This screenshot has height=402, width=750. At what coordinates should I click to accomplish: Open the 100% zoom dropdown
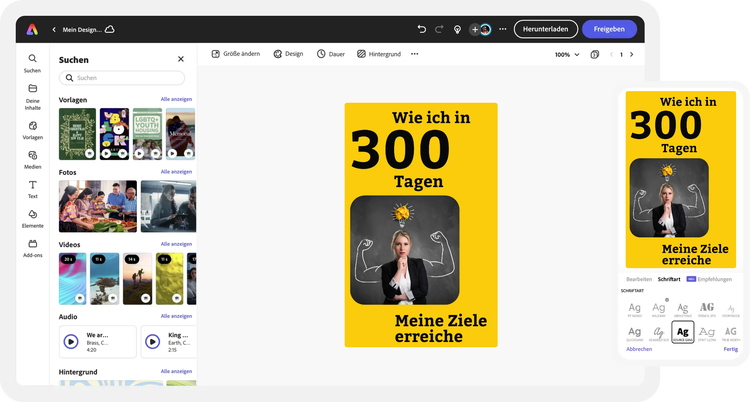567,55
